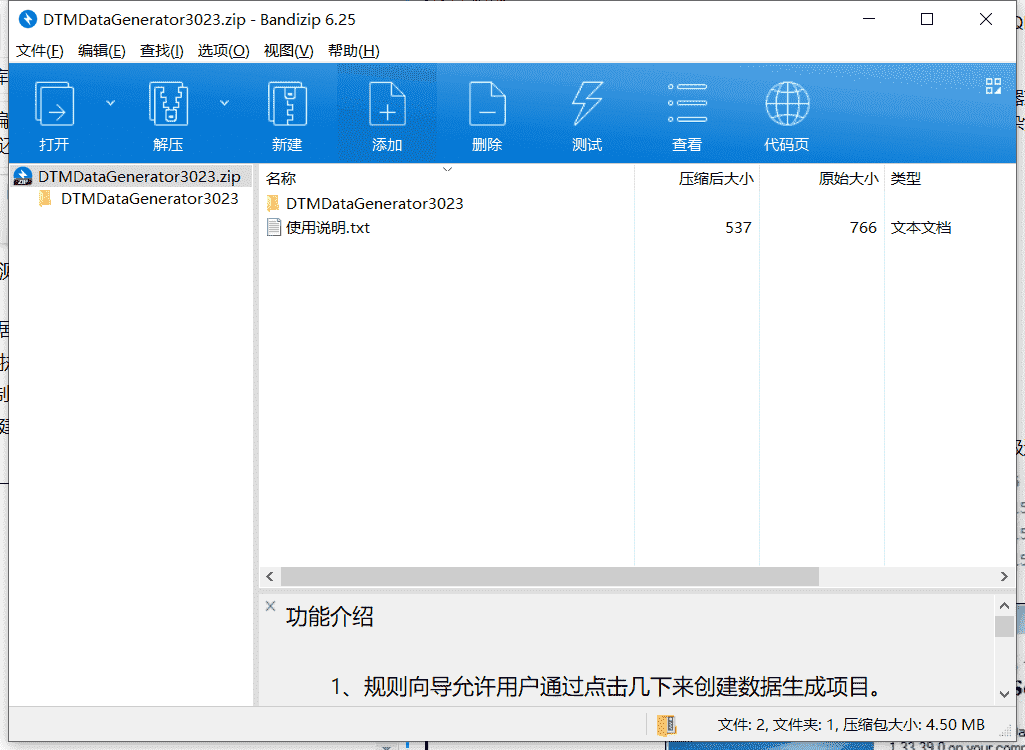Expand dropdown arrow next to 打开

pyautogui.click(x=110, y=103)
